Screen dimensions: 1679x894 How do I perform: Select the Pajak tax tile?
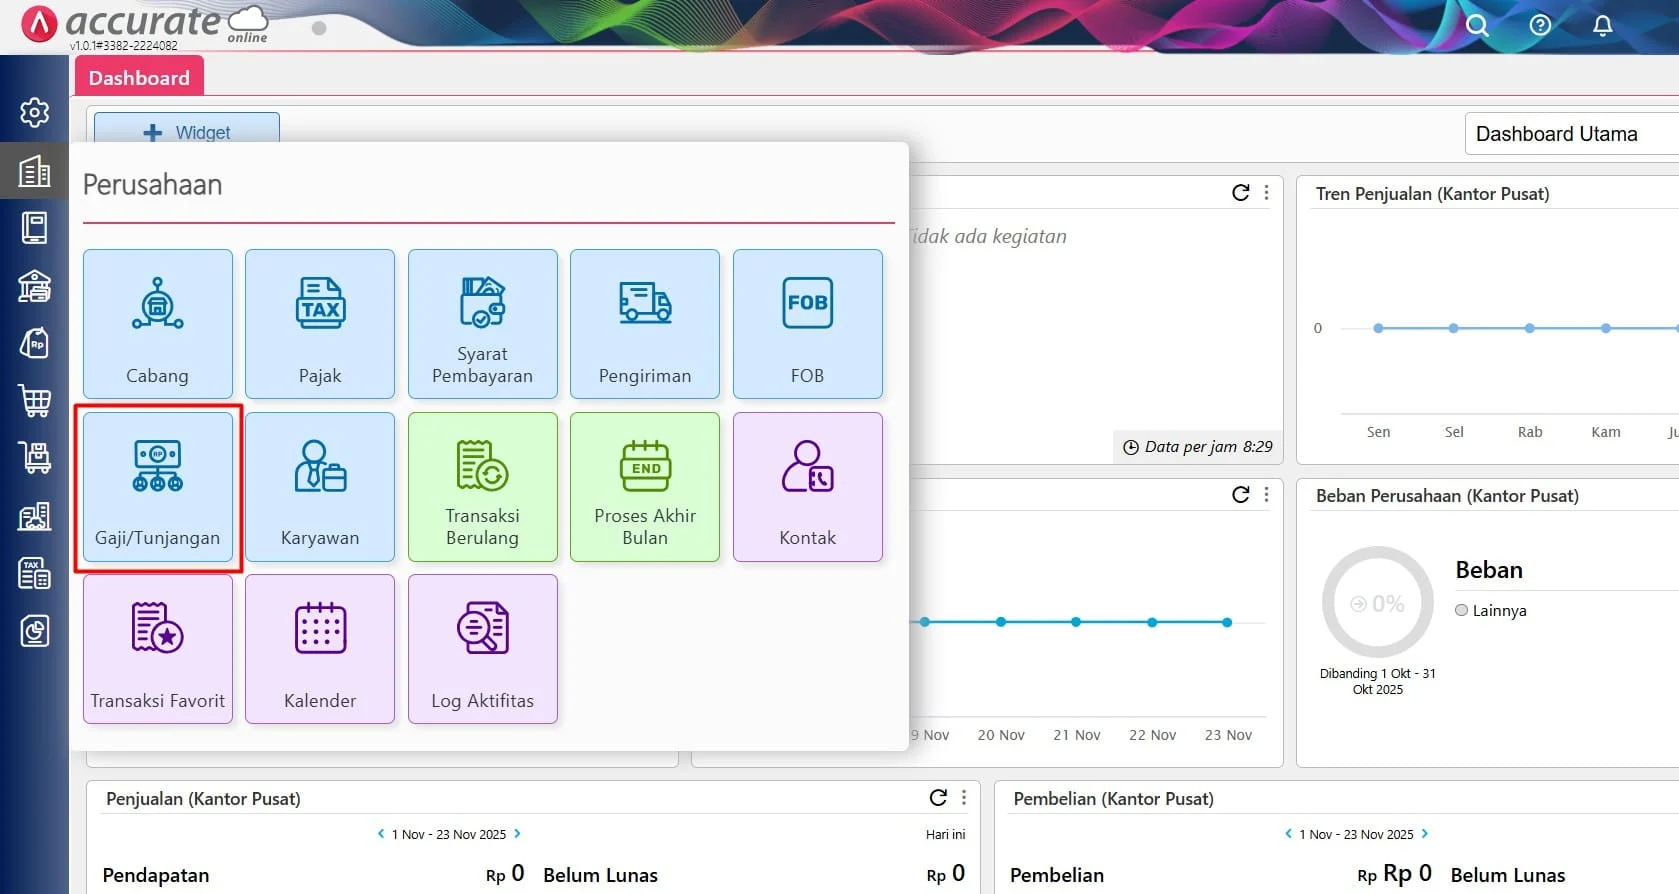320,324
